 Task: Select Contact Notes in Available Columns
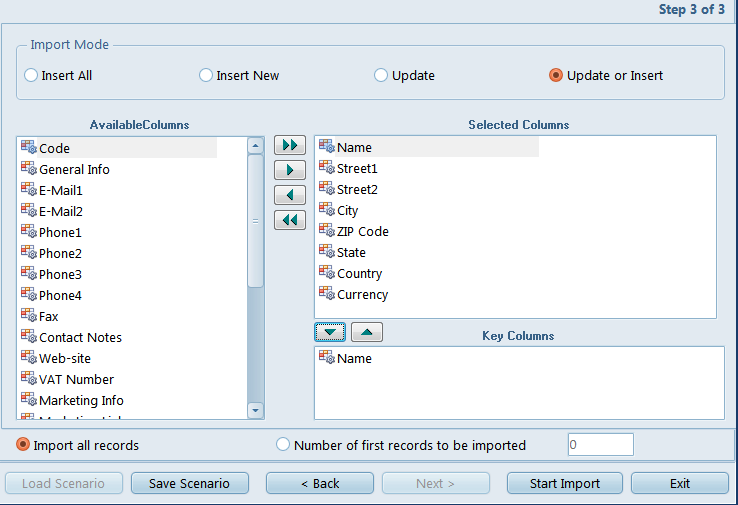click(x=80, y=337)
